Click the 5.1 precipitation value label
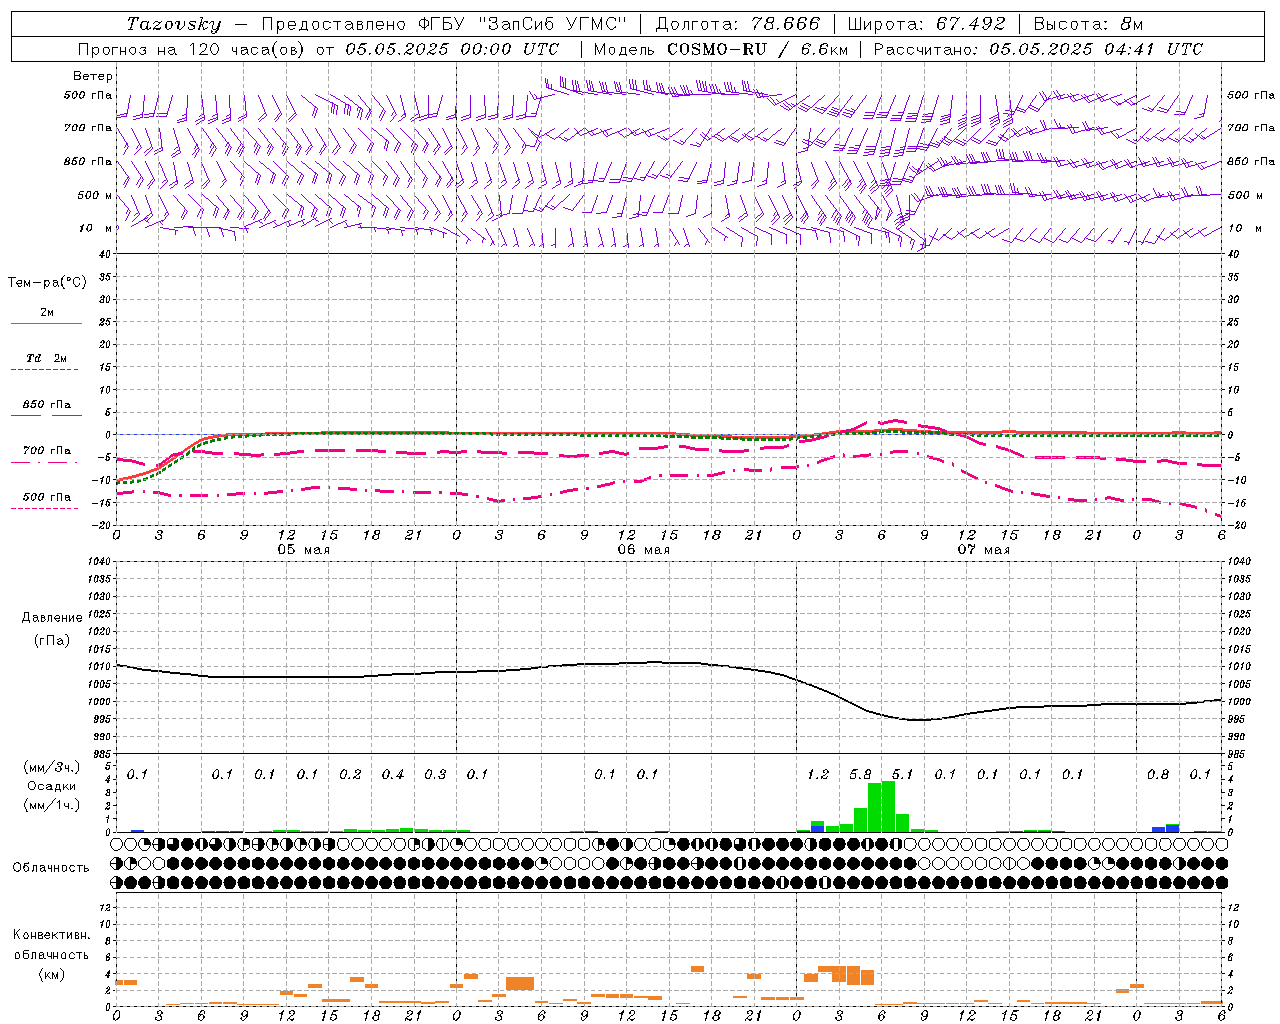This screenshot has width=1280, height=1024. (902, 774)
